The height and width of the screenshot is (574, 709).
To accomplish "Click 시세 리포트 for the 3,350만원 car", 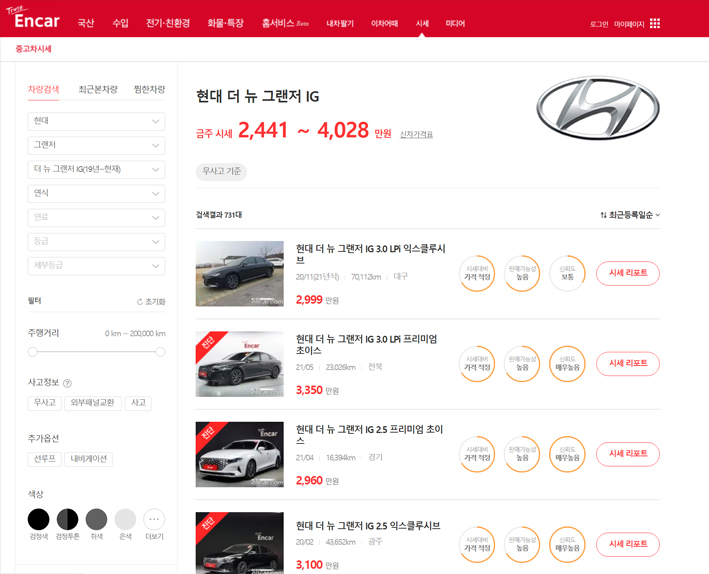I will point(628,364).
